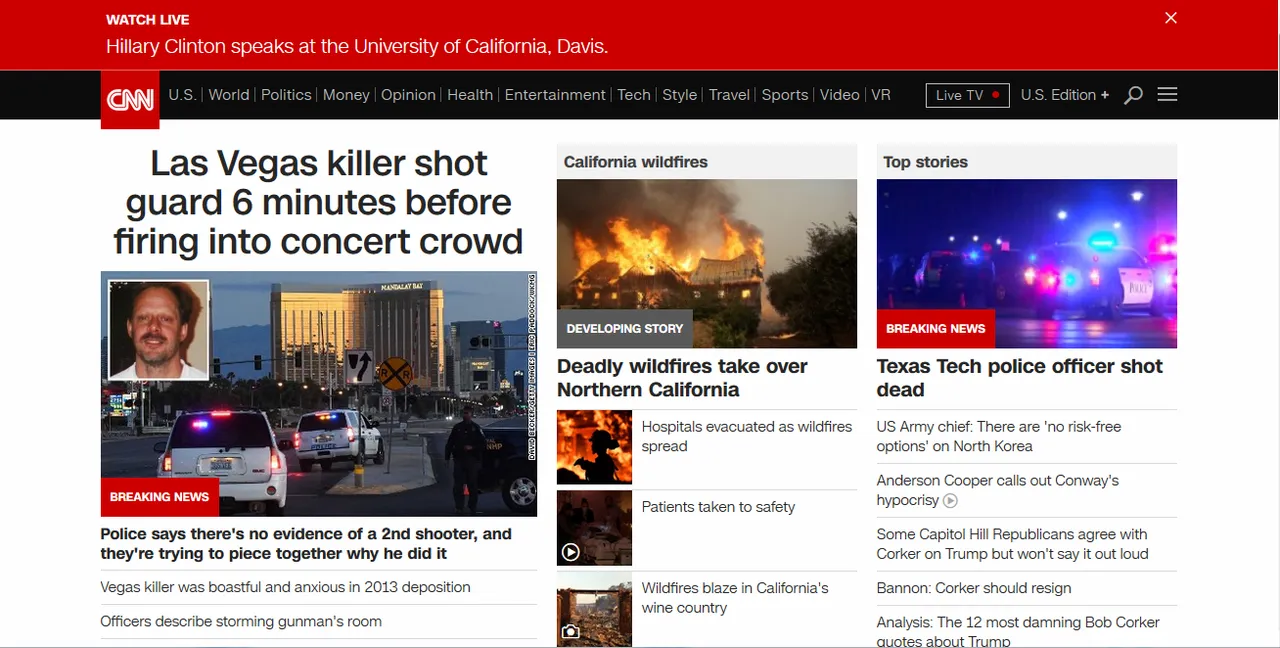Play the Patients taken to safety video
This screenshot has height=648, width=1280.
pos(571,552)
